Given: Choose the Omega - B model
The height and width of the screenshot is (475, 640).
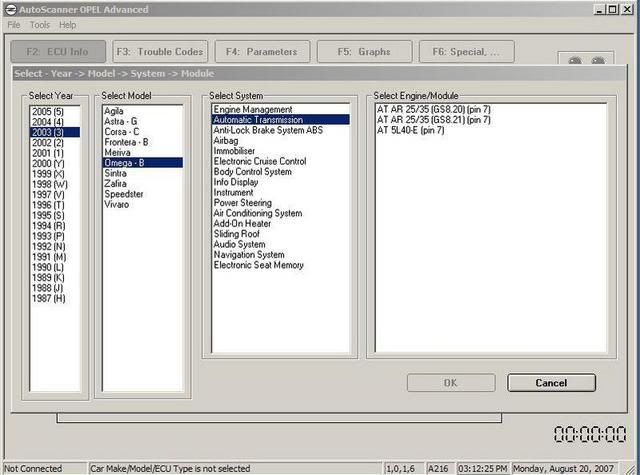Looking at the screenshot, I should [142, 163].
